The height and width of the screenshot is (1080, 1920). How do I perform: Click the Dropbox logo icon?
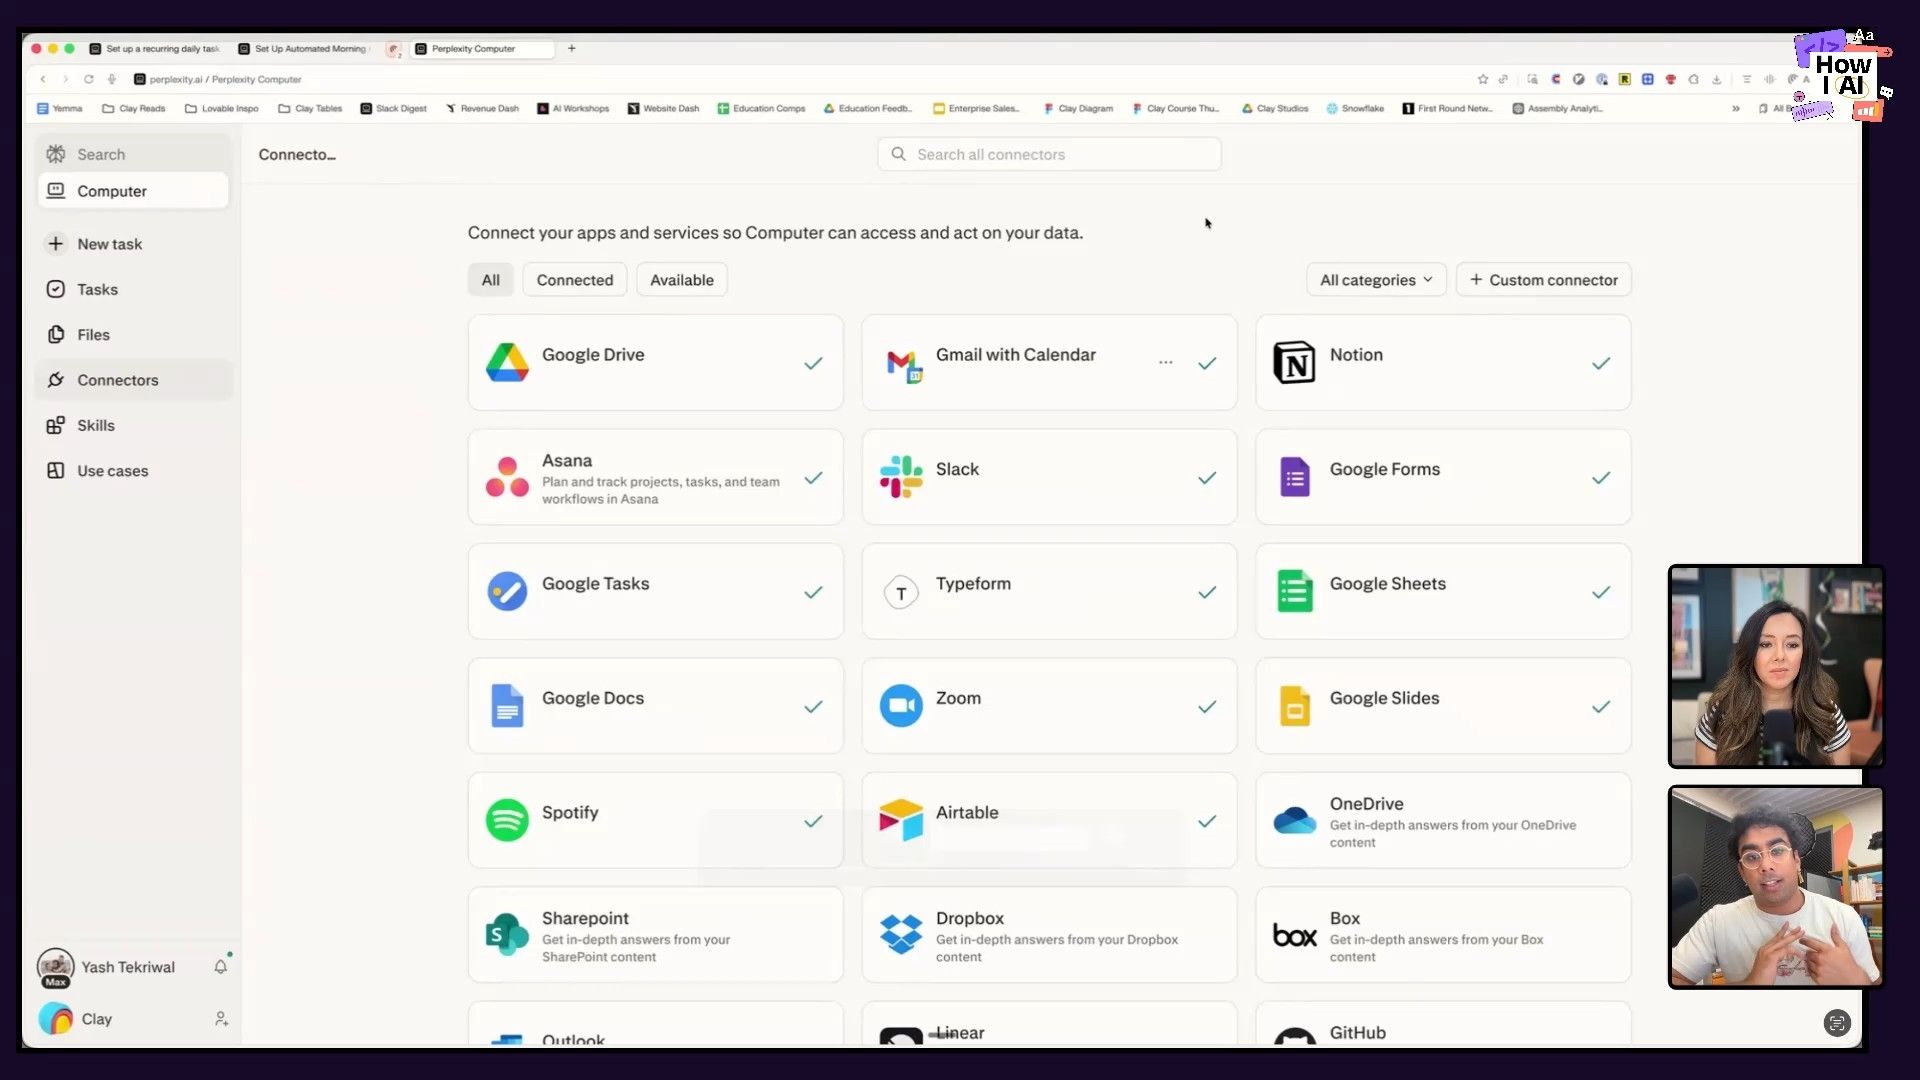point(901,935)
